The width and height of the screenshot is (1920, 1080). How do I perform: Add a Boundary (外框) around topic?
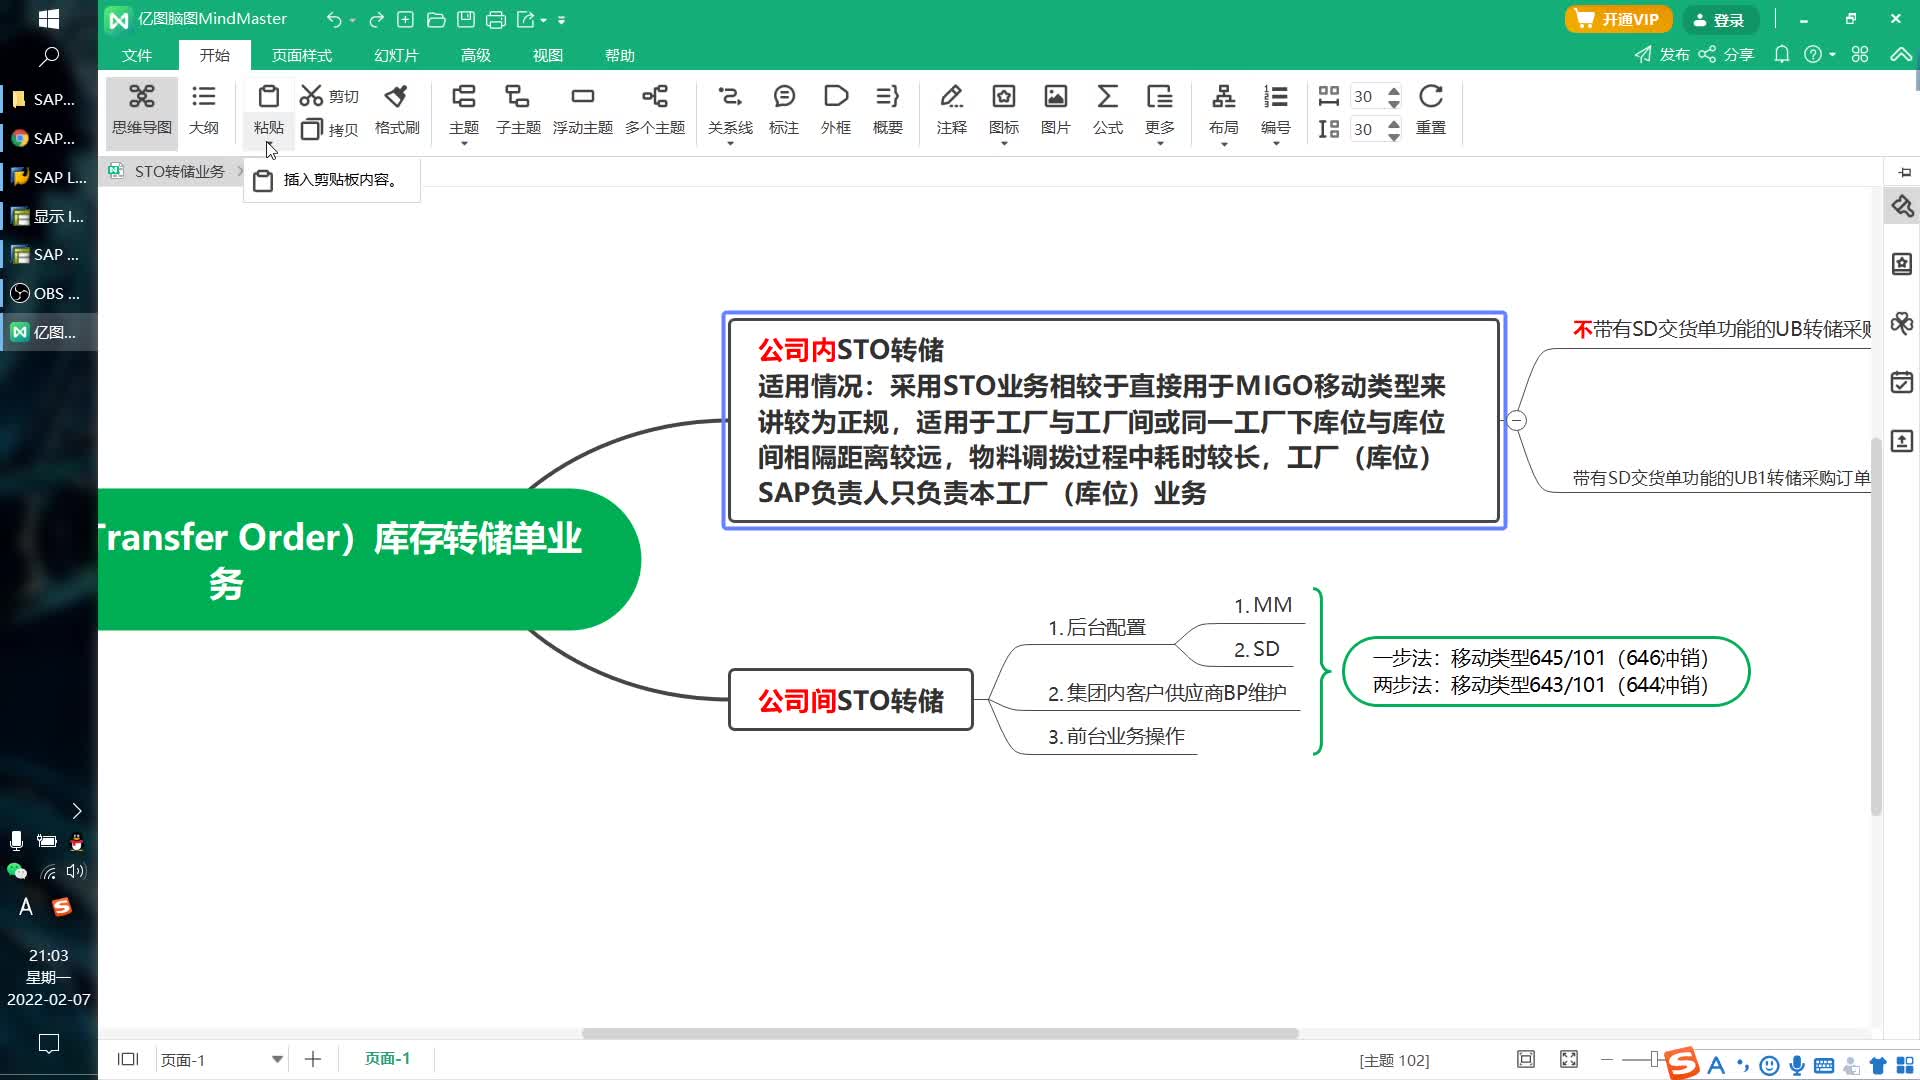[x=836, y=110]
